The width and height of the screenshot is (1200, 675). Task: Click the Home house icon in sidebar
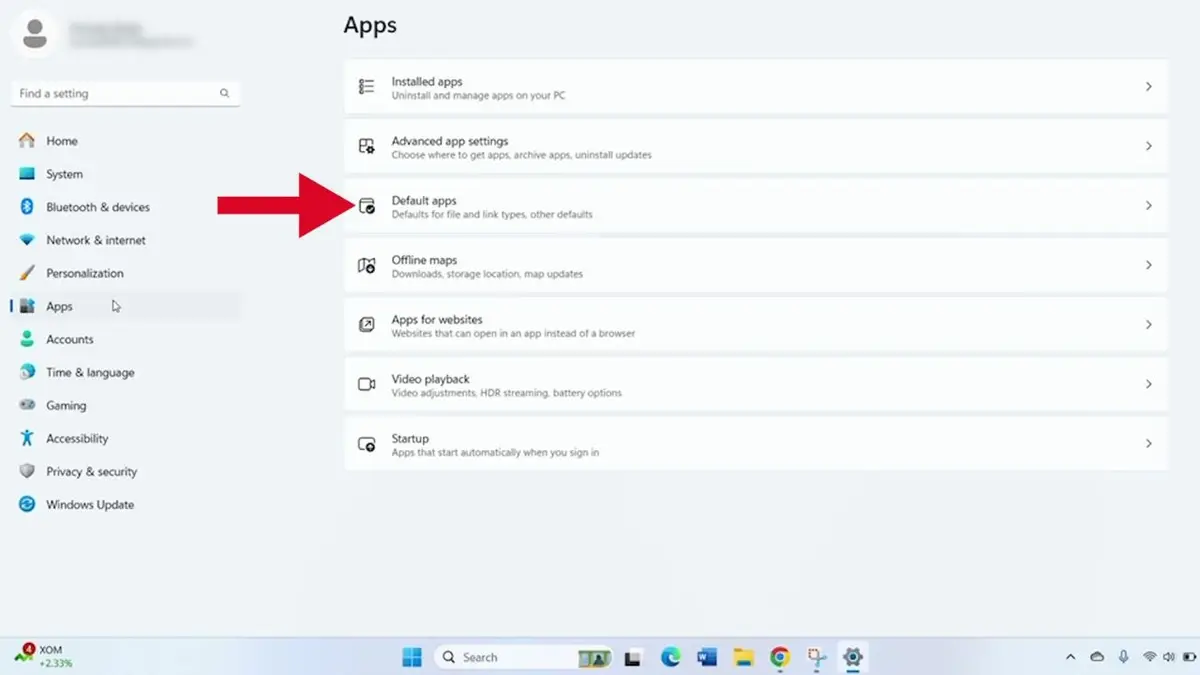[27, 141]
